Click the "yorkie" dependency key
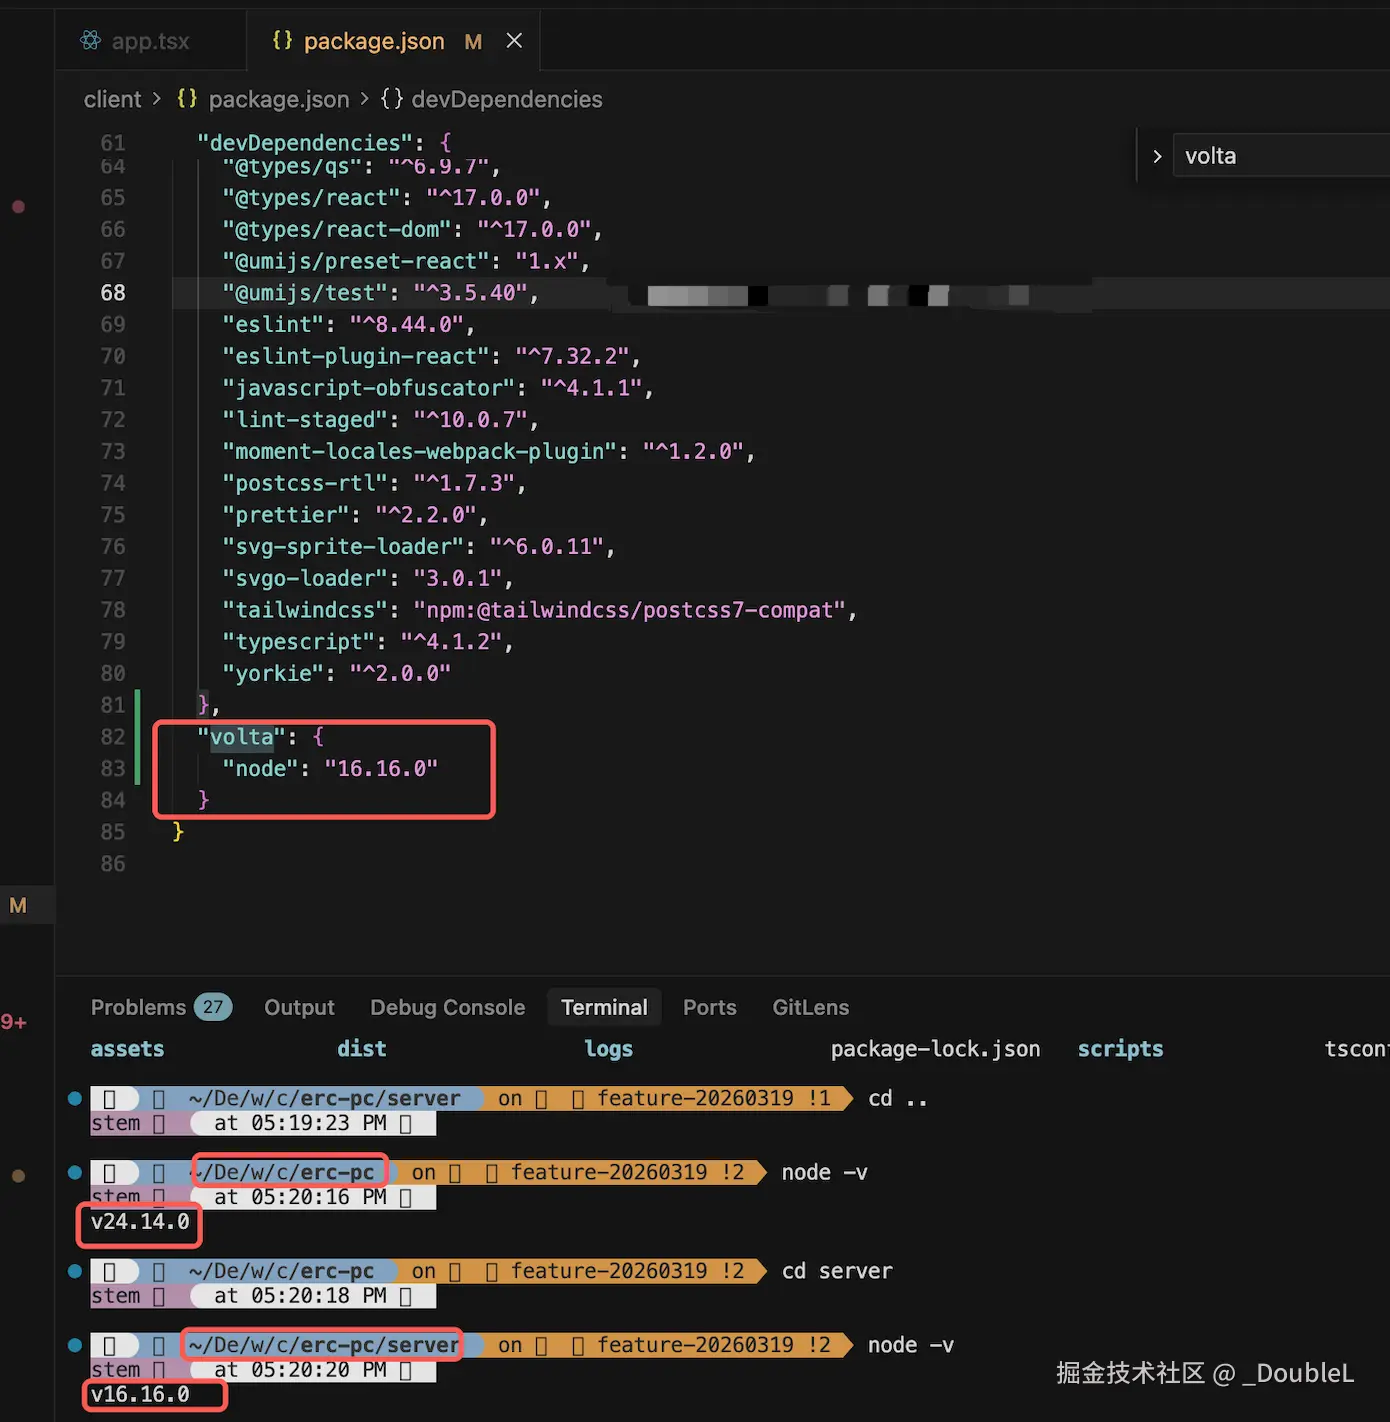Screen dimensions: 1390x1422 coord(273,674)
